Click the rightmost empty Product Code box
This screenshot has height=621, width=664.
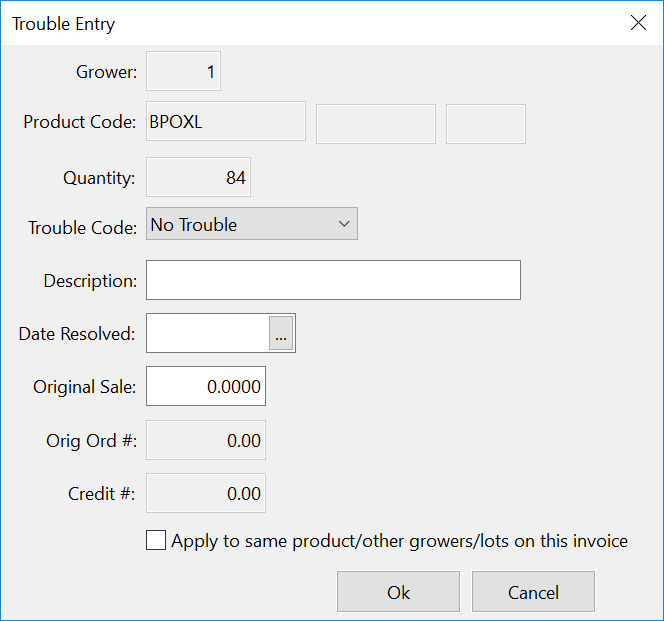tap(485, 124)
